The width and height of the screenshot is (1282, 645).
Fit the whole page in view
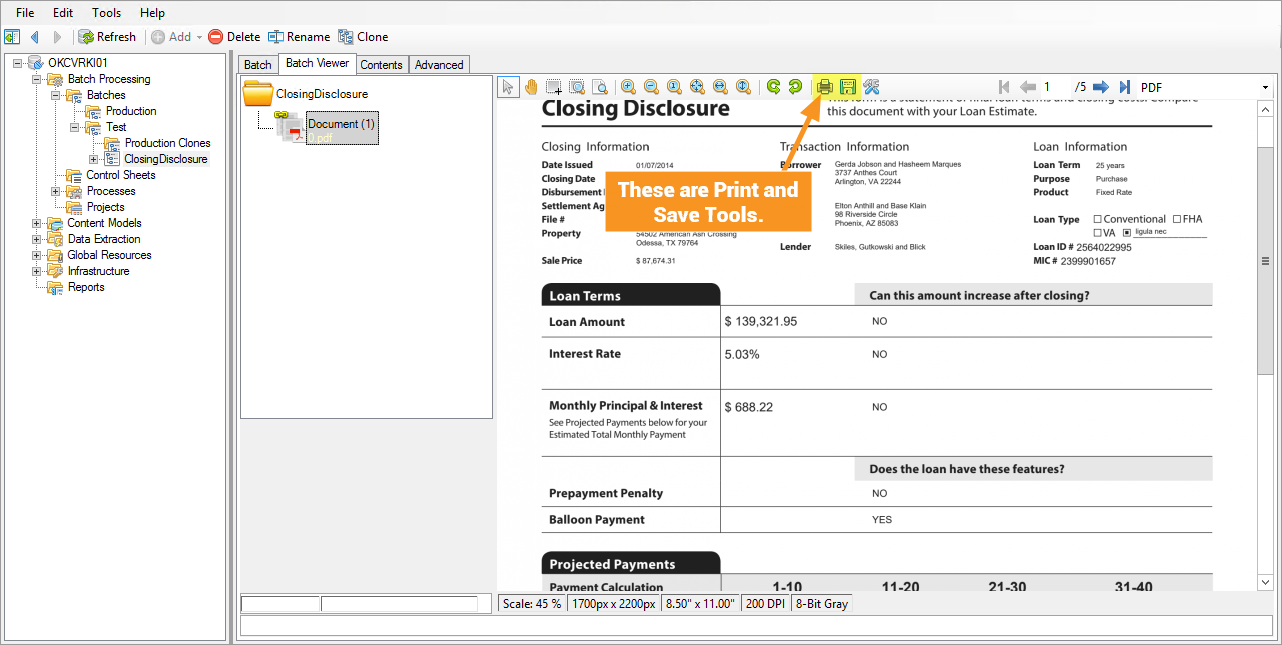coord(697,87)
